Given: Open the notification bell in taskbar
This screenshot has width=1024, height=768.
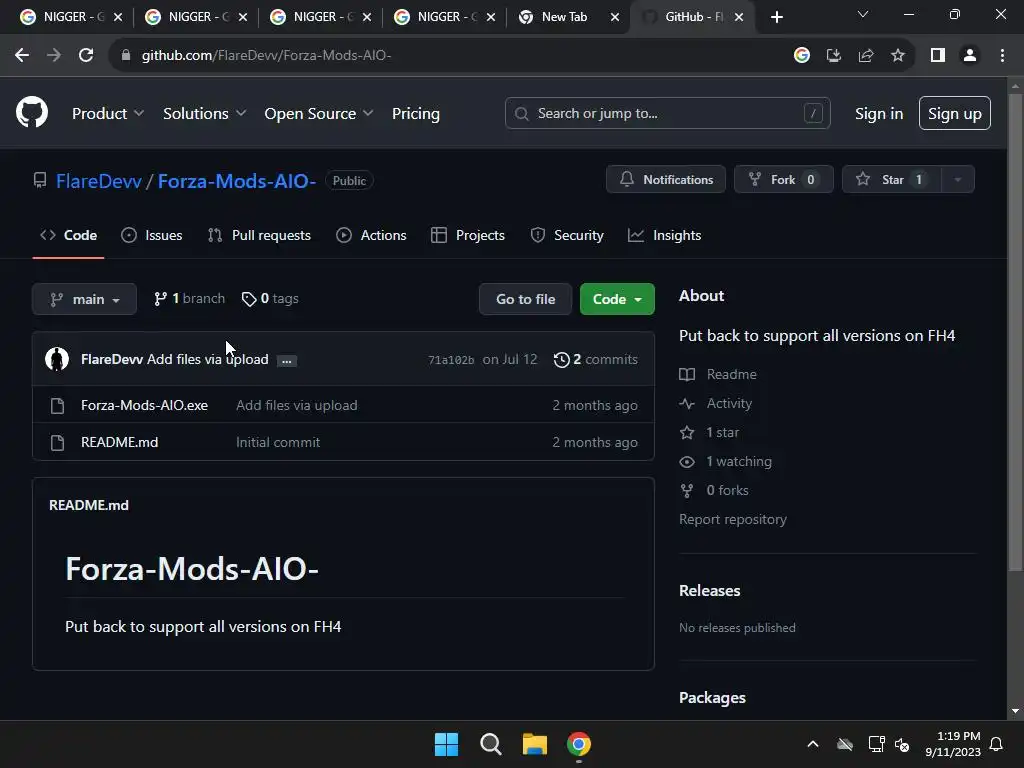Looking at the screenshot, I should (997, 744).
